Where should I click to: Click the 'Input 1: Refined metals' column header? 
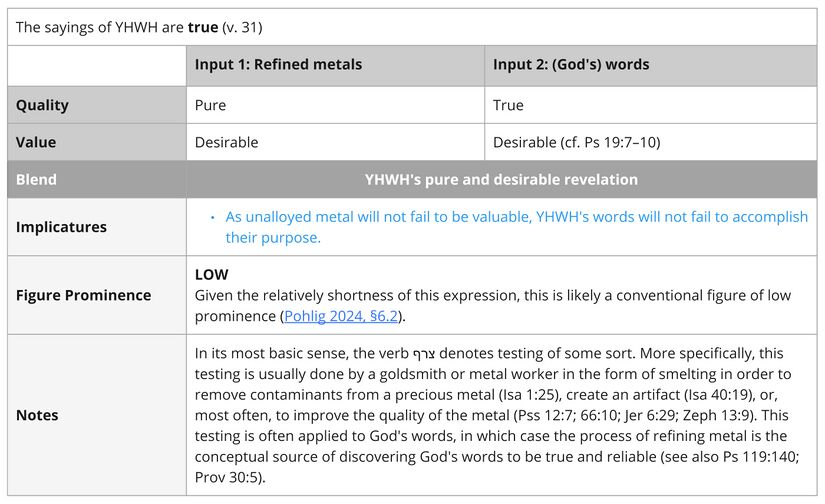point(278,65)
